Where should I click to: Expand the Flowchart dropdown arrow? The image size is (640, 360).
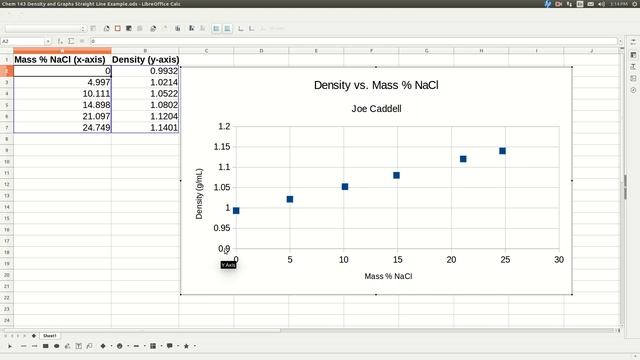(x=161, y=346)
